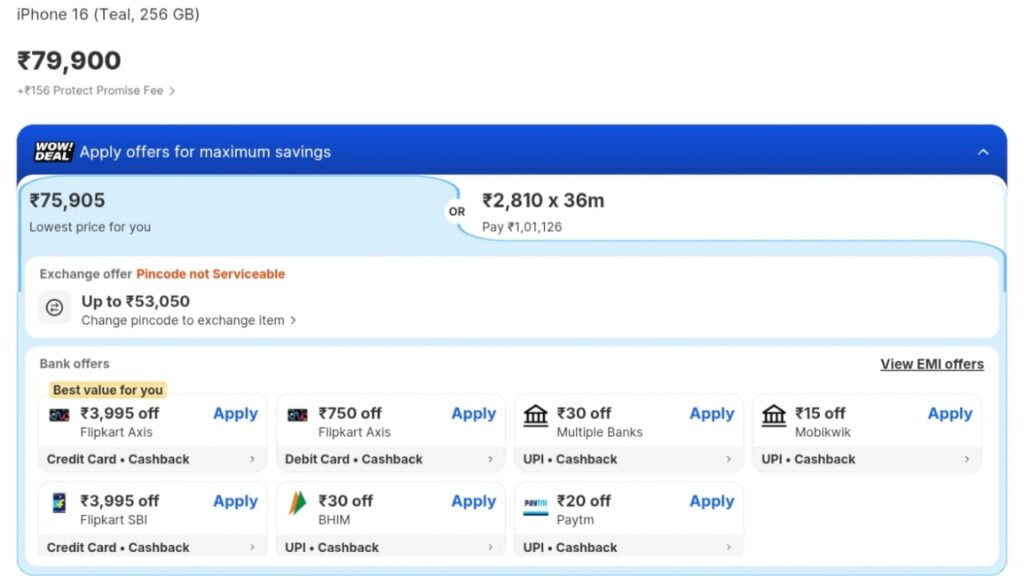Click the BHIM logo icon

[297, 503]
